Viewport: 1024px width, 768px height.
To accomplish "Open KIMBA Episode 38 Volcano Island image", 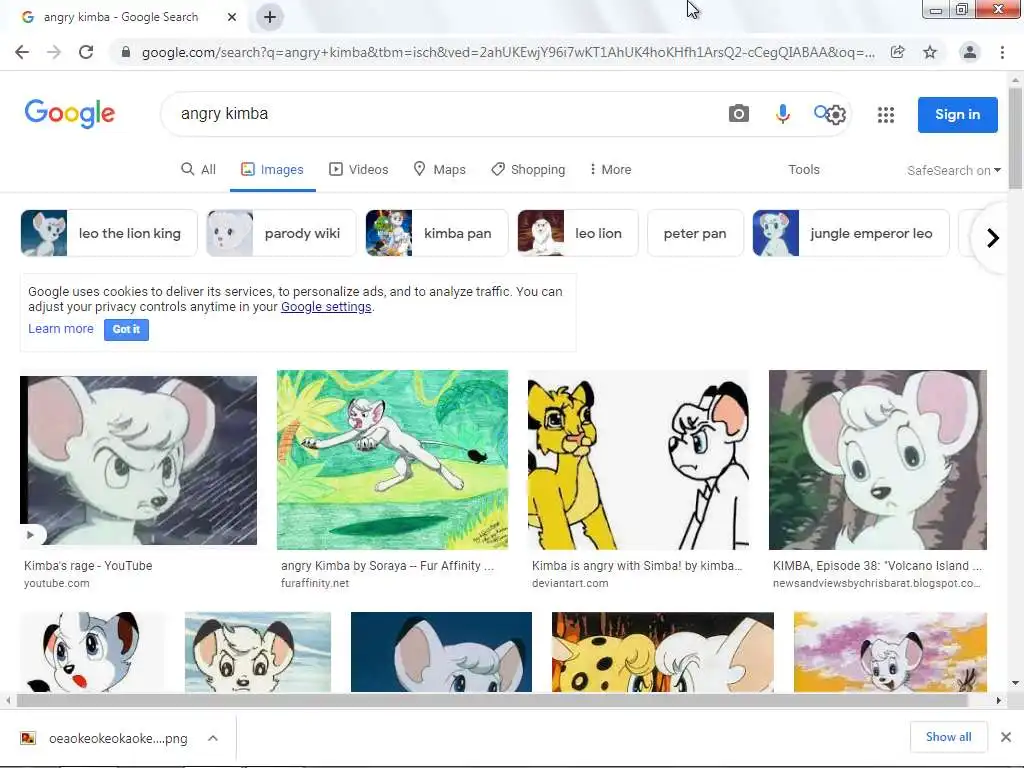I will pos(878,460).
